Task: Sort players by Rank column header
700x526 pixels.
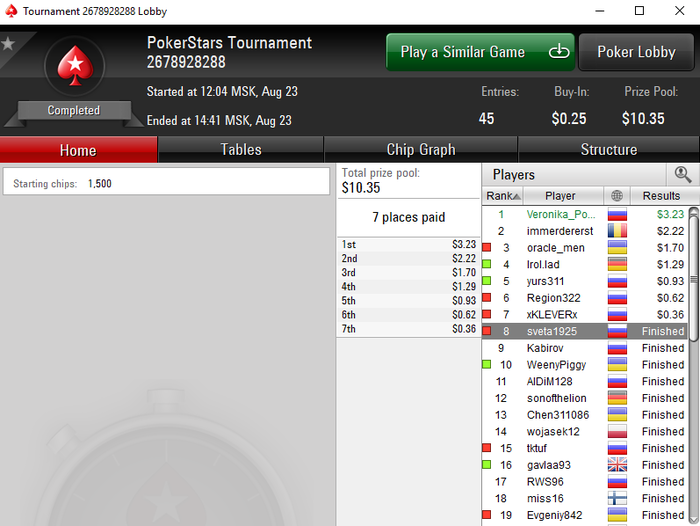Action: [503, 196]
